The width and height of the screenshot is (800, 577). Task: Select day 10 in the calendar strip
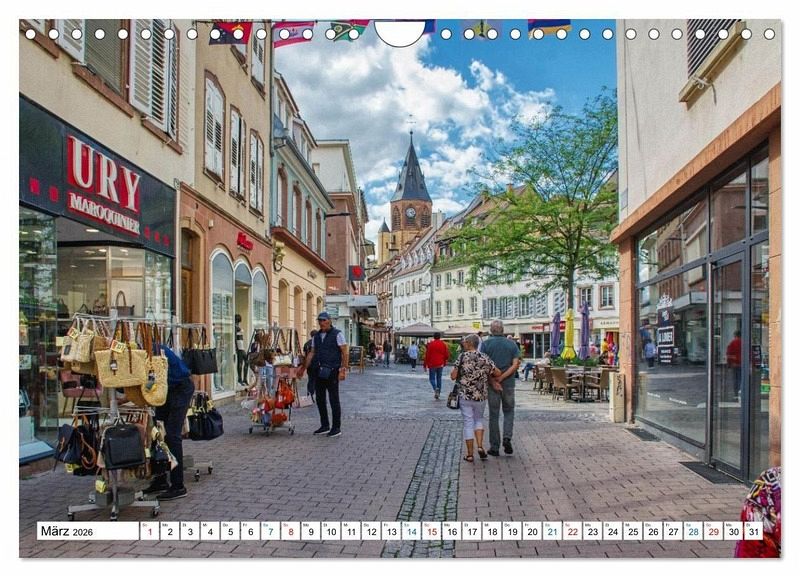pos(331,531)
